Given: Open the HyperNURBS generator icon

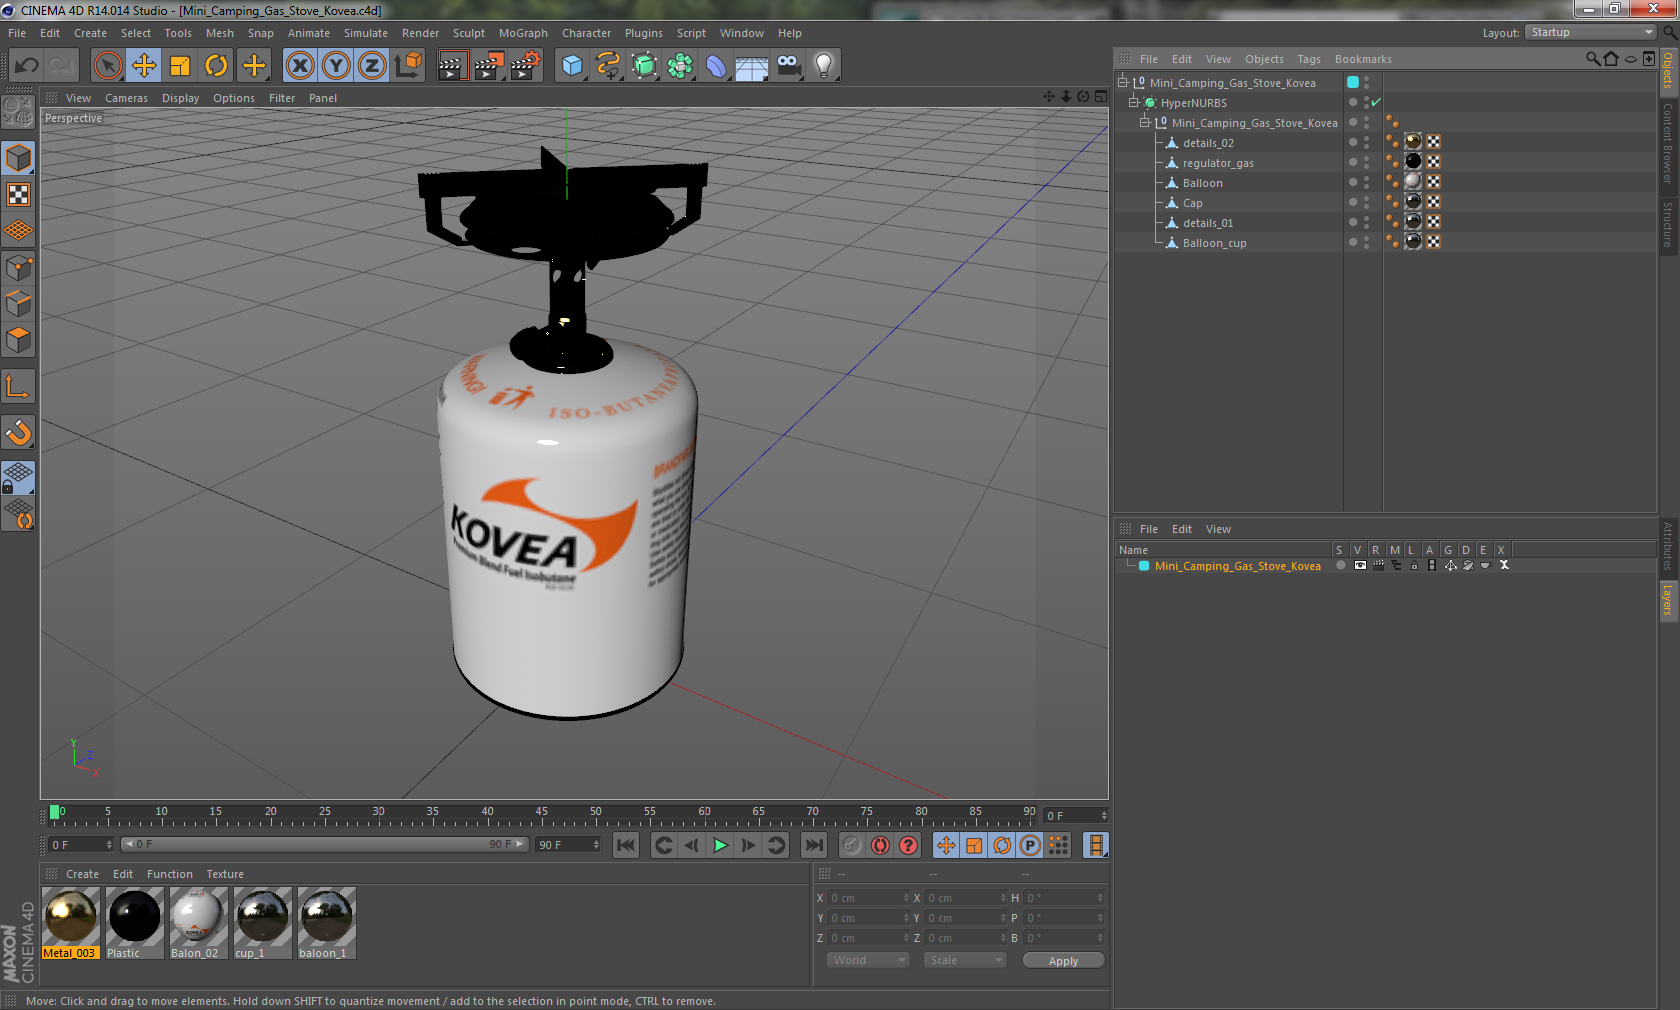Looking at the screenshot, I should (644, 66).
